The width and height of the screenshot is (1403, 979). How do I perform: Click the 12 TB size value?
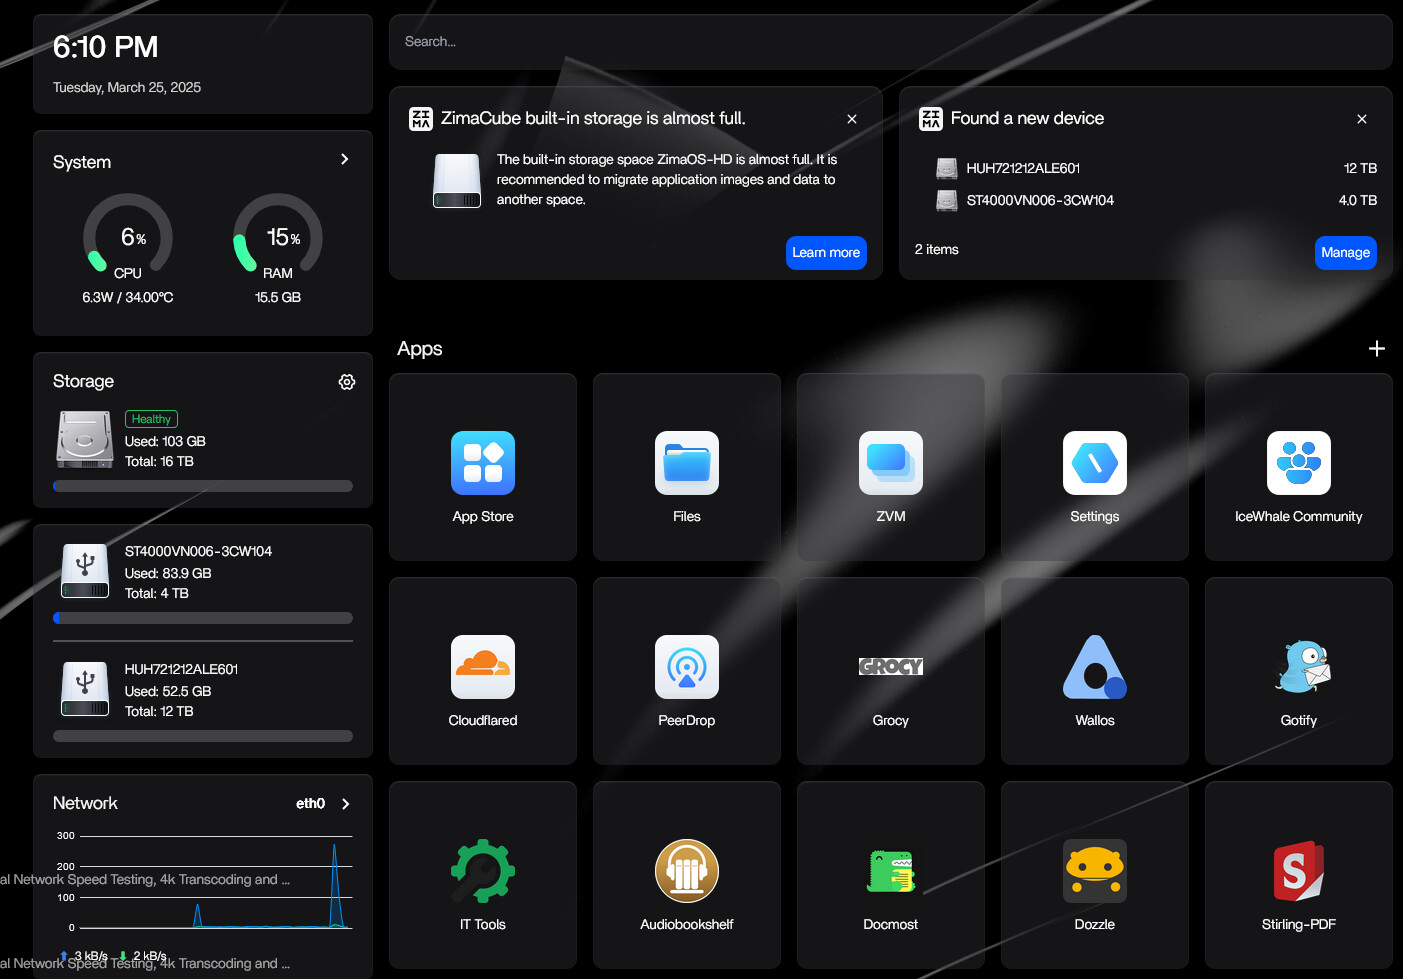coord(1360,168)
